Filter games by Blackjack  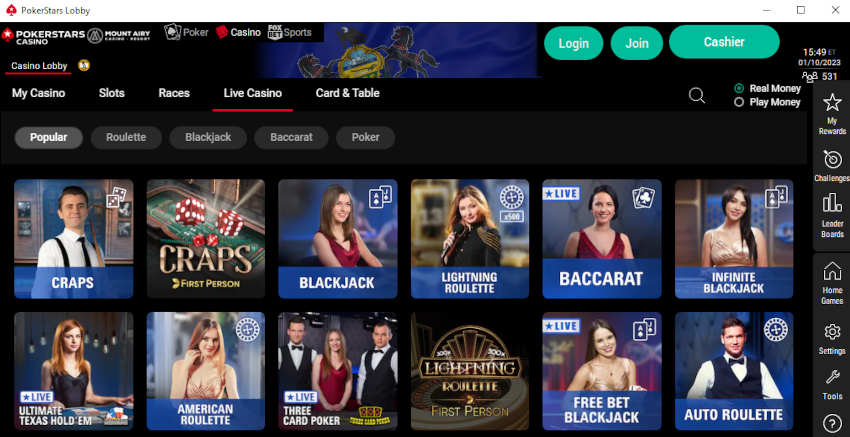[208, 137]
